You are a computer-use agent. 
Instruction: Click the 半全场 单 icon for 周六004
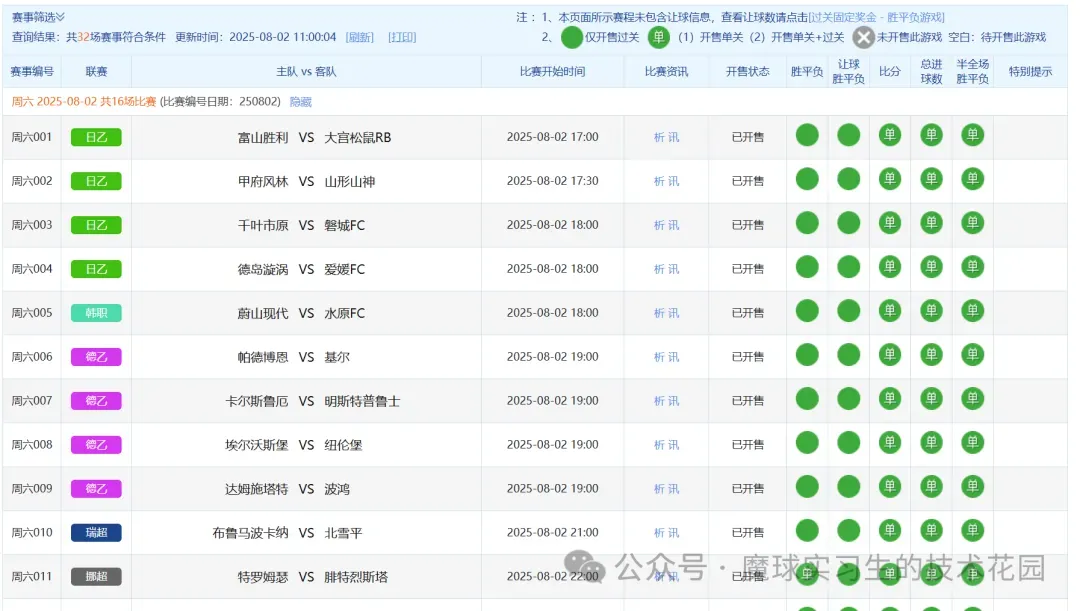[x=973, y=267]
